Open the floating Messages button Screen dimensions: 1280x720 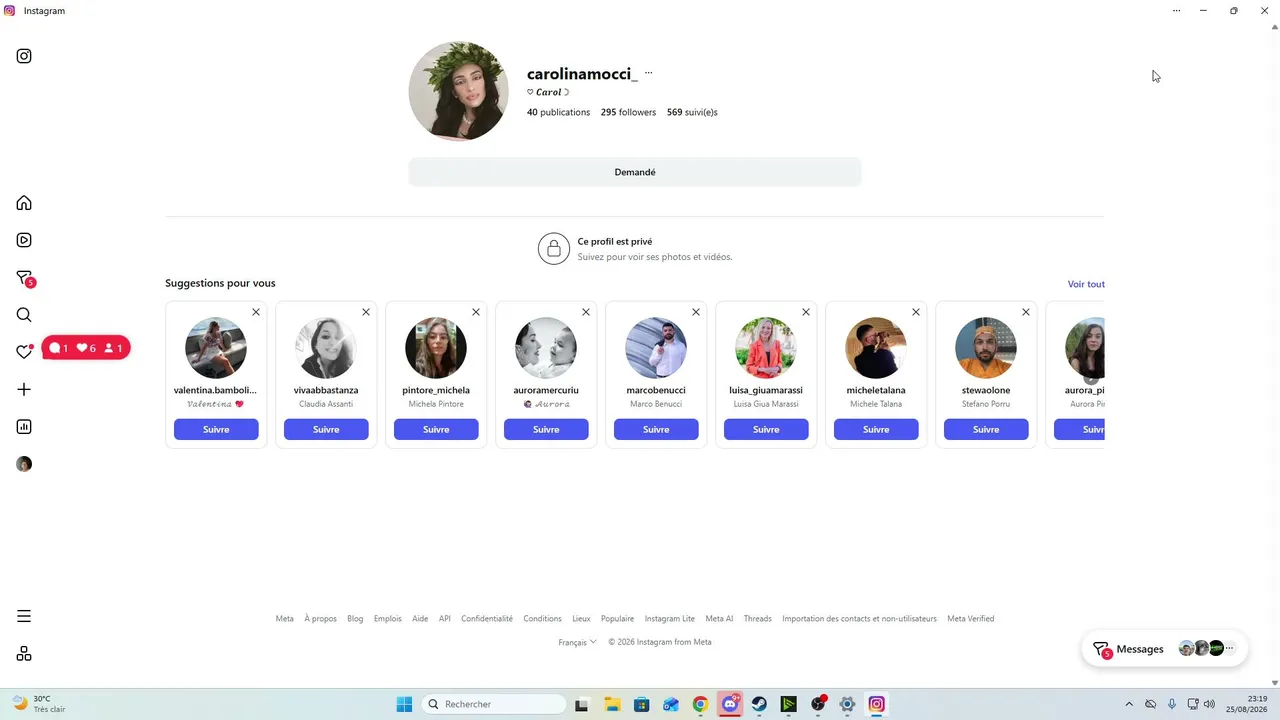[1164, 649]
